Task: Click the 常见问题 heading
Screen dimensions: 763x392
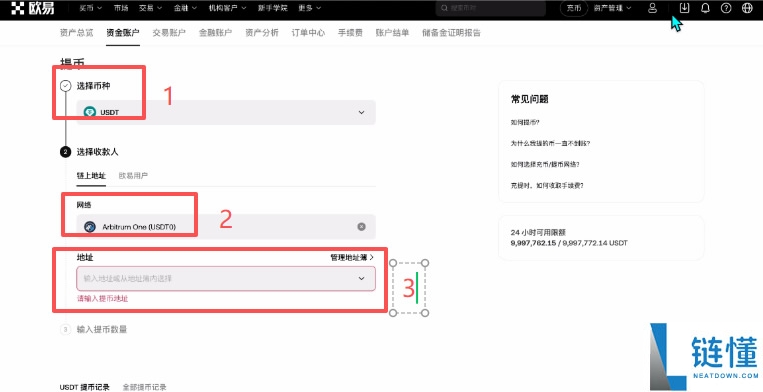Action: click(x=529, y=99)
